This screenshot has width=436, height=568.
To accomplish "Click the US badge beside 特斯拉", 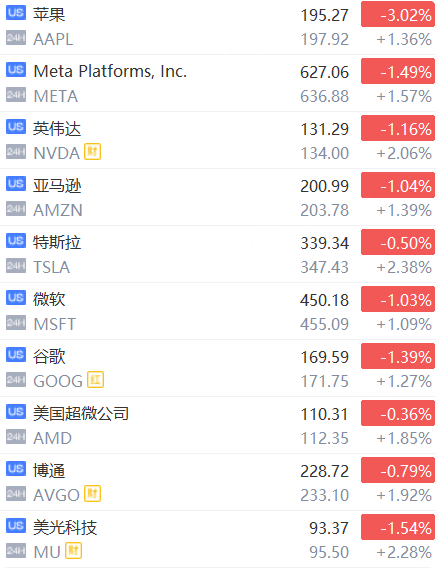I will 16,241.
